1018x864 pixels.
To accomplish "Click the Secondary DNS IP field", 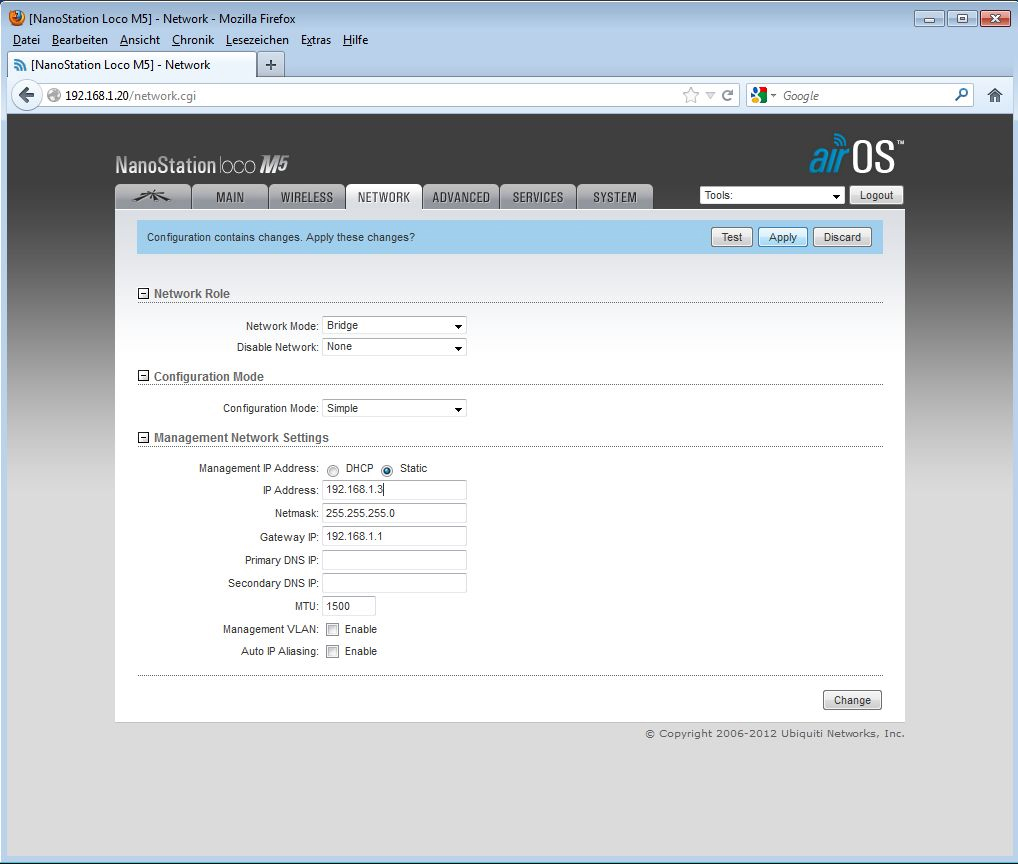I will click(394, 583).
